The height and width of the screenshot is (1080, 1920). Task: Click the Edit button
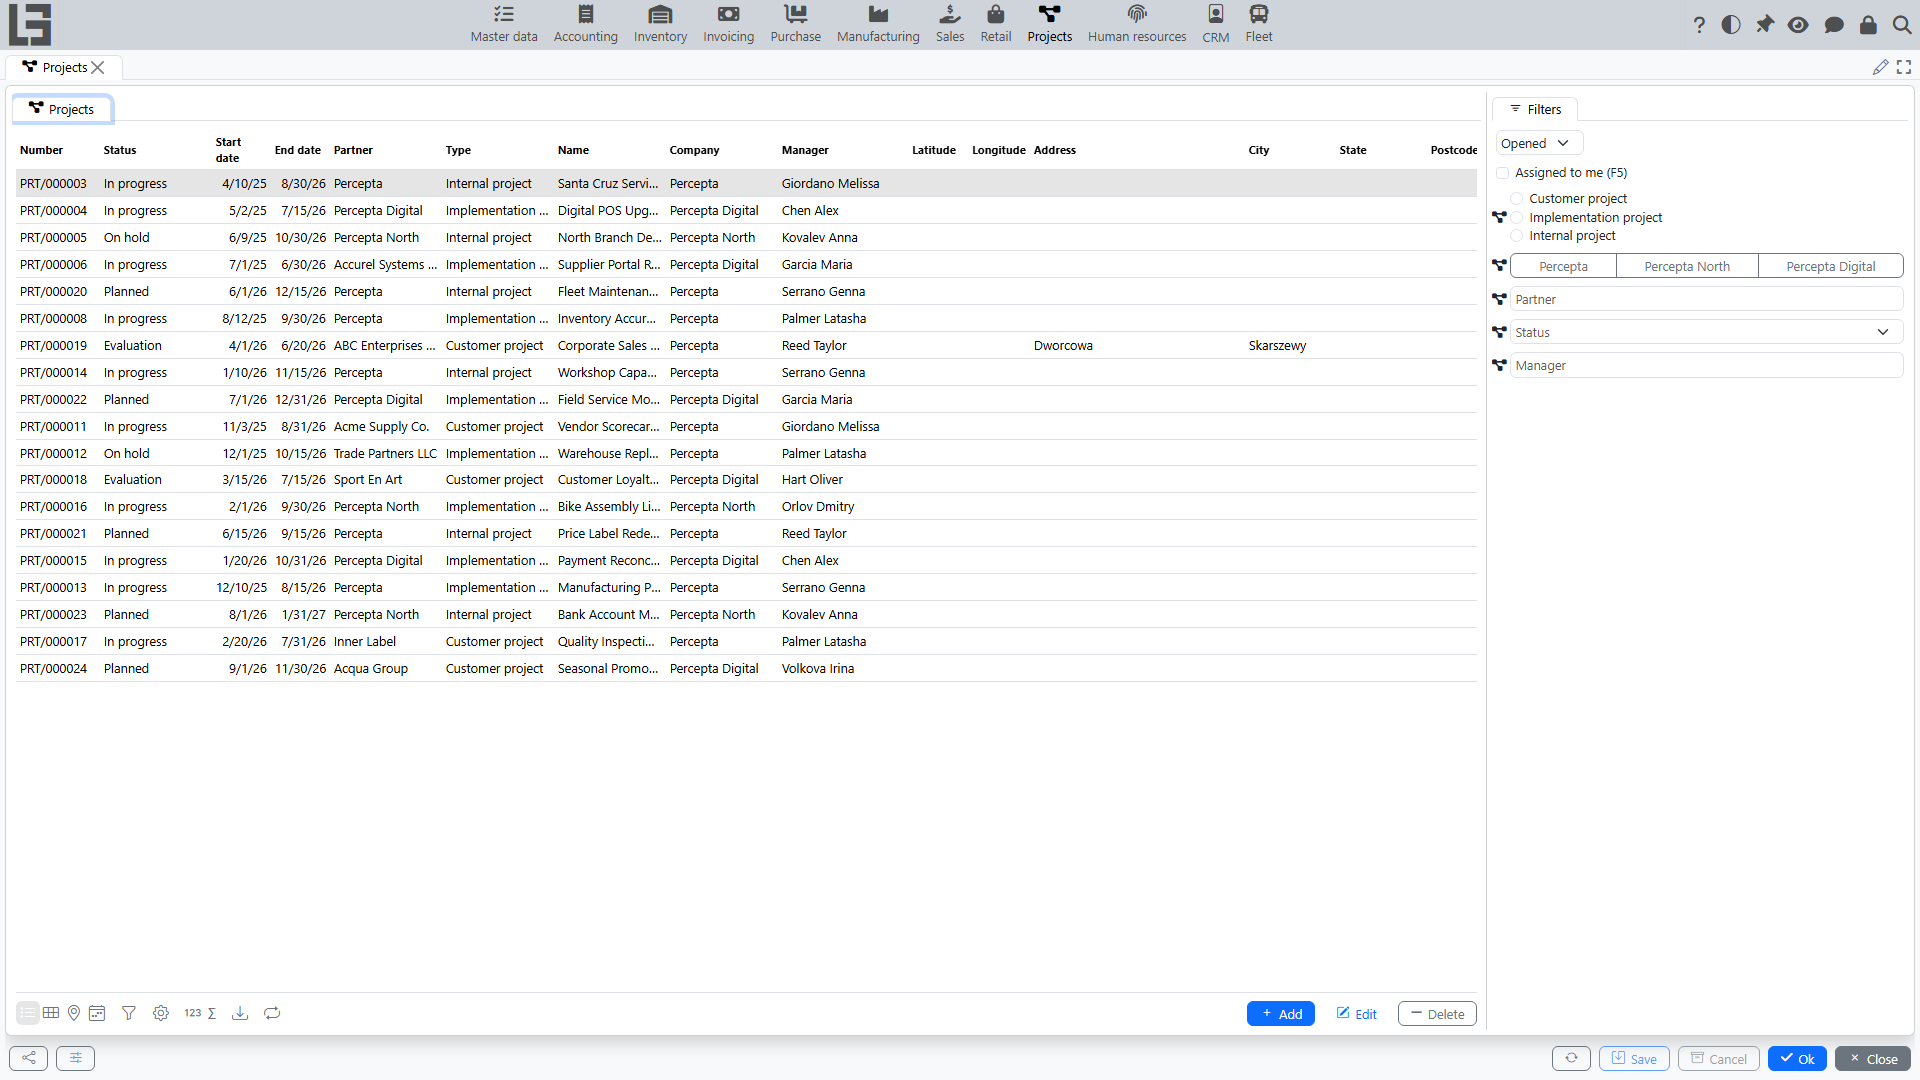click(x=1356, y=1014)
